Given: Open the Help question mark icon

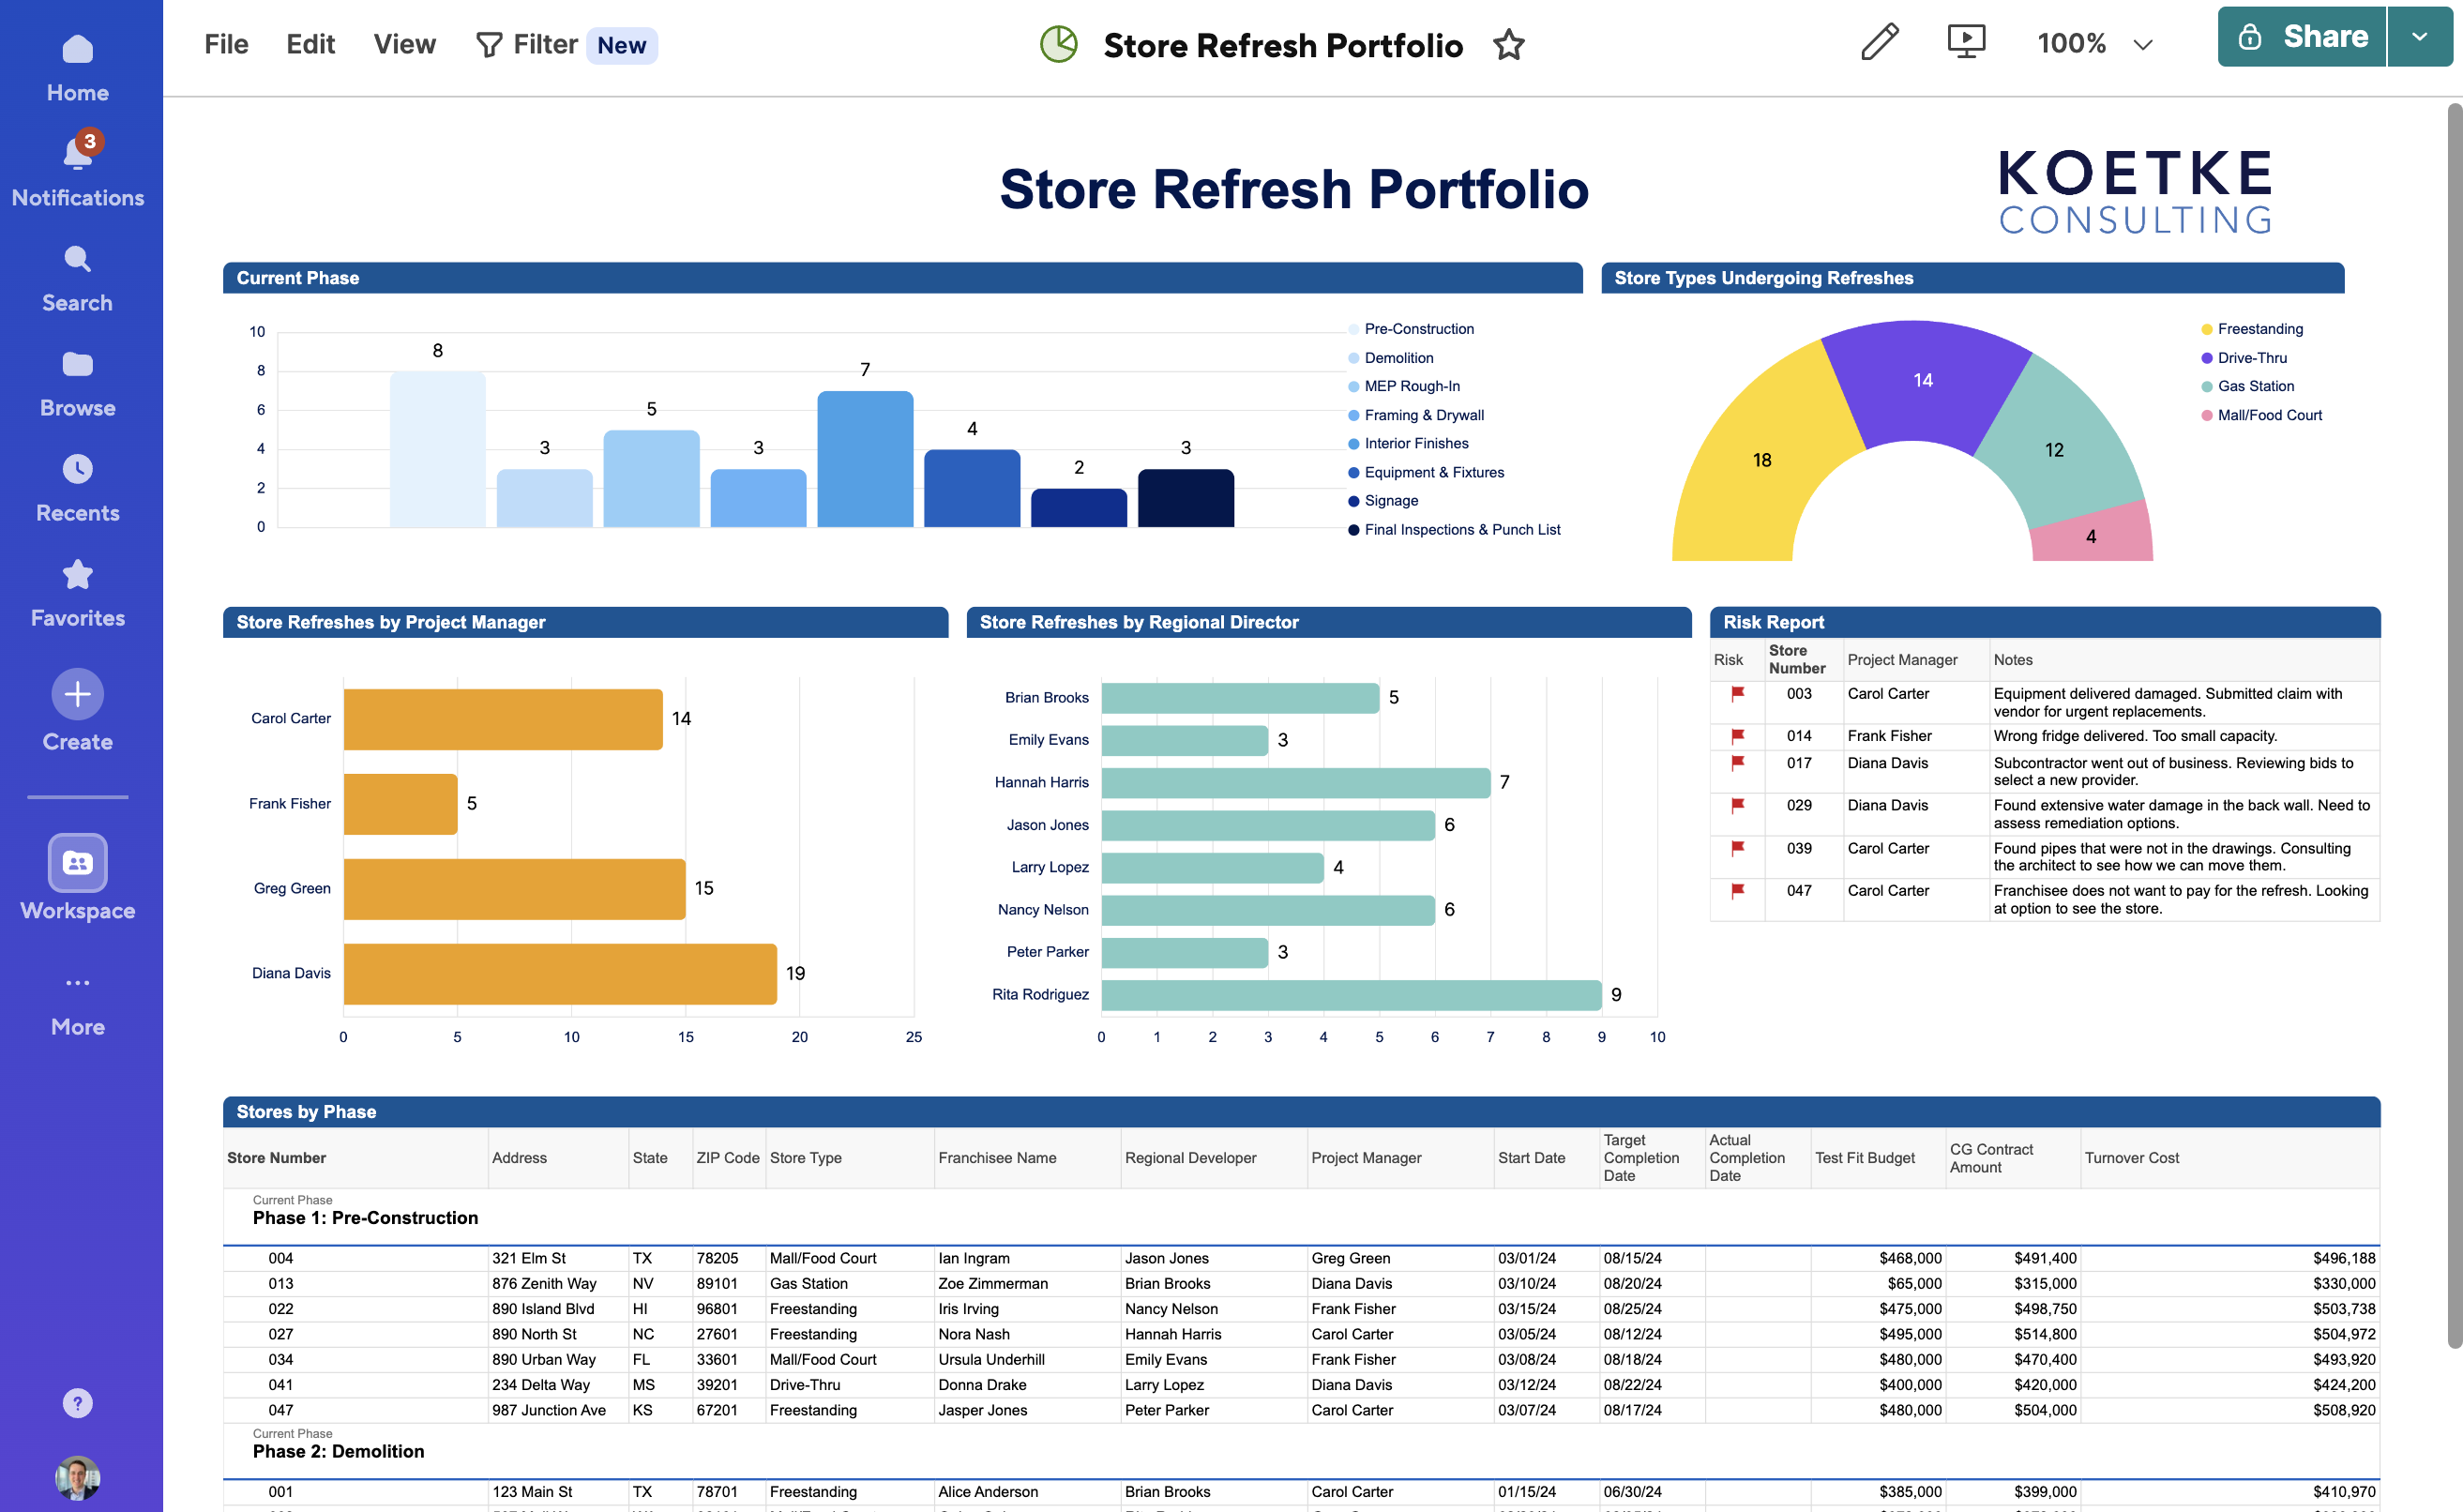Looking at the screenshot, I should [77, 1403].
